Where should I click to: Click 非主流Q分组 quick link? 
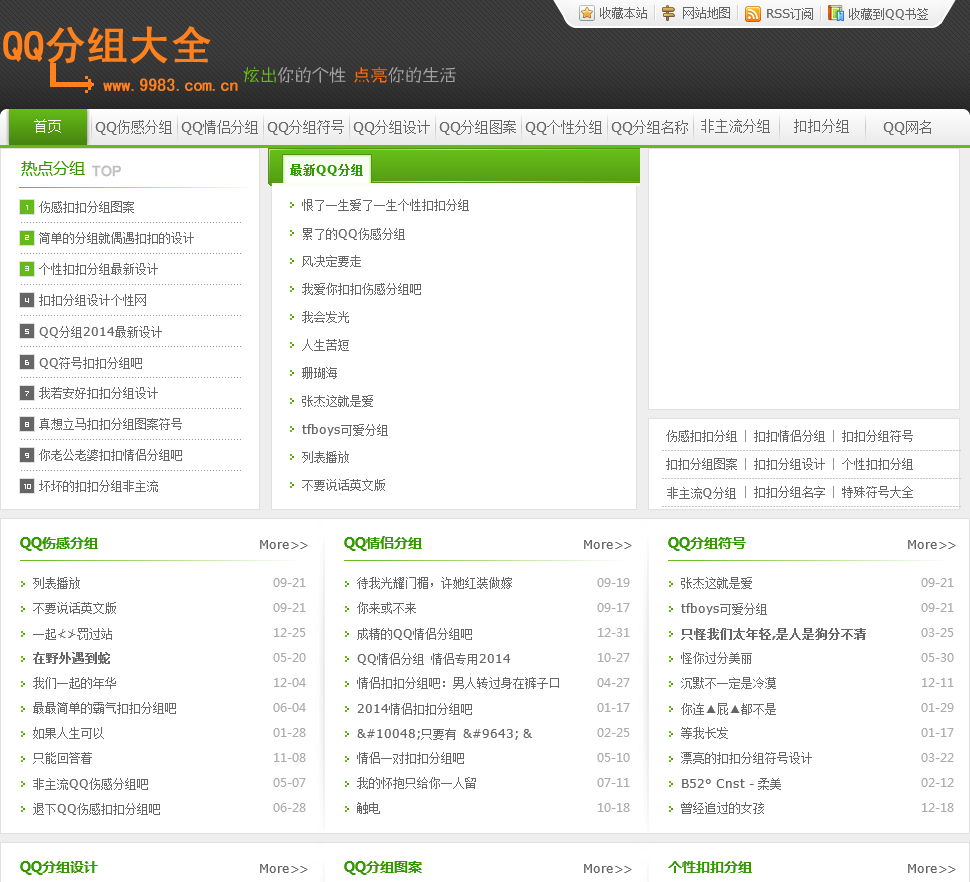701,493
